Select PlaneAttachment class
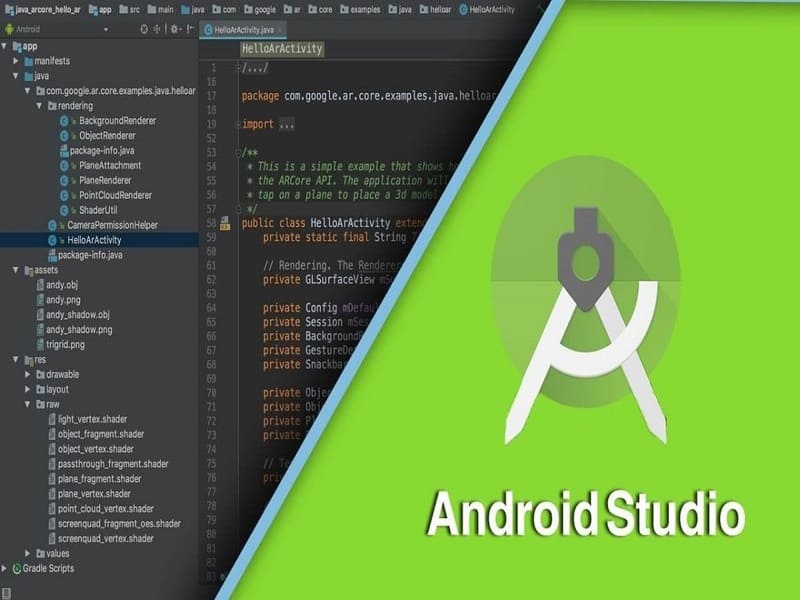The width and height of the screenshot is (800, 600). click(x=101, y=165)
